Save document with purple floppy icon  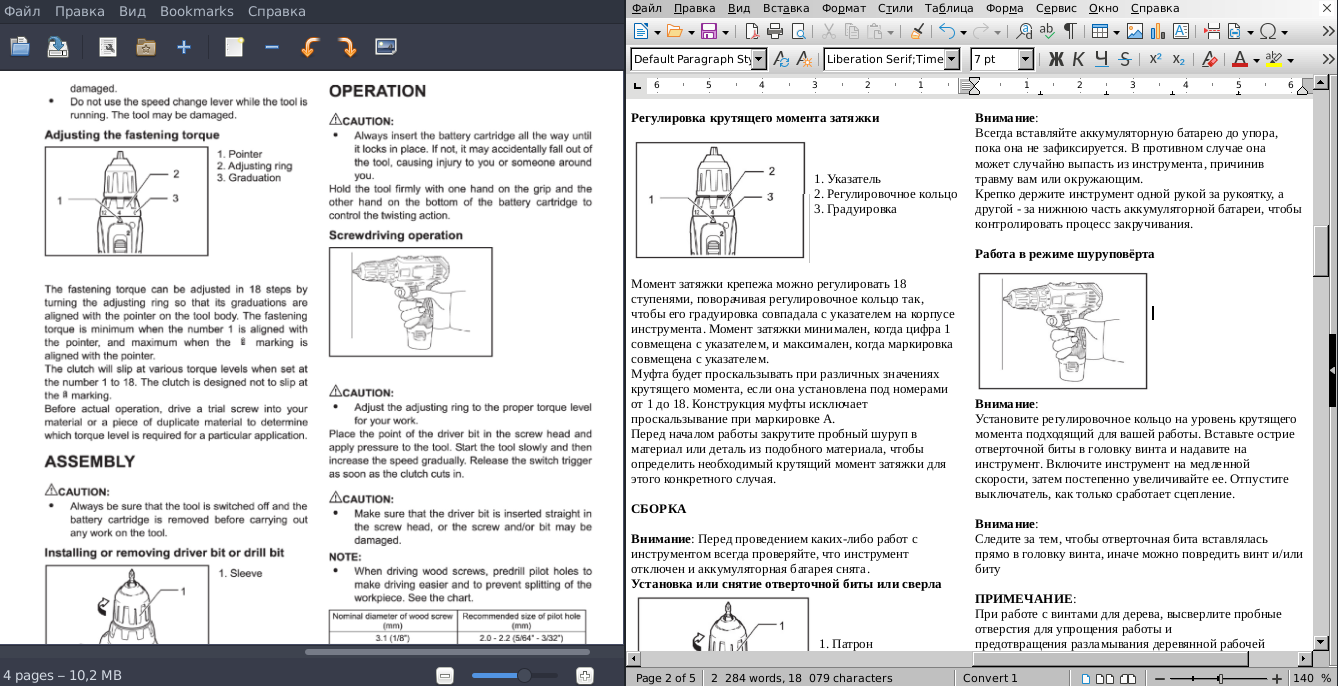pos(709,32)
